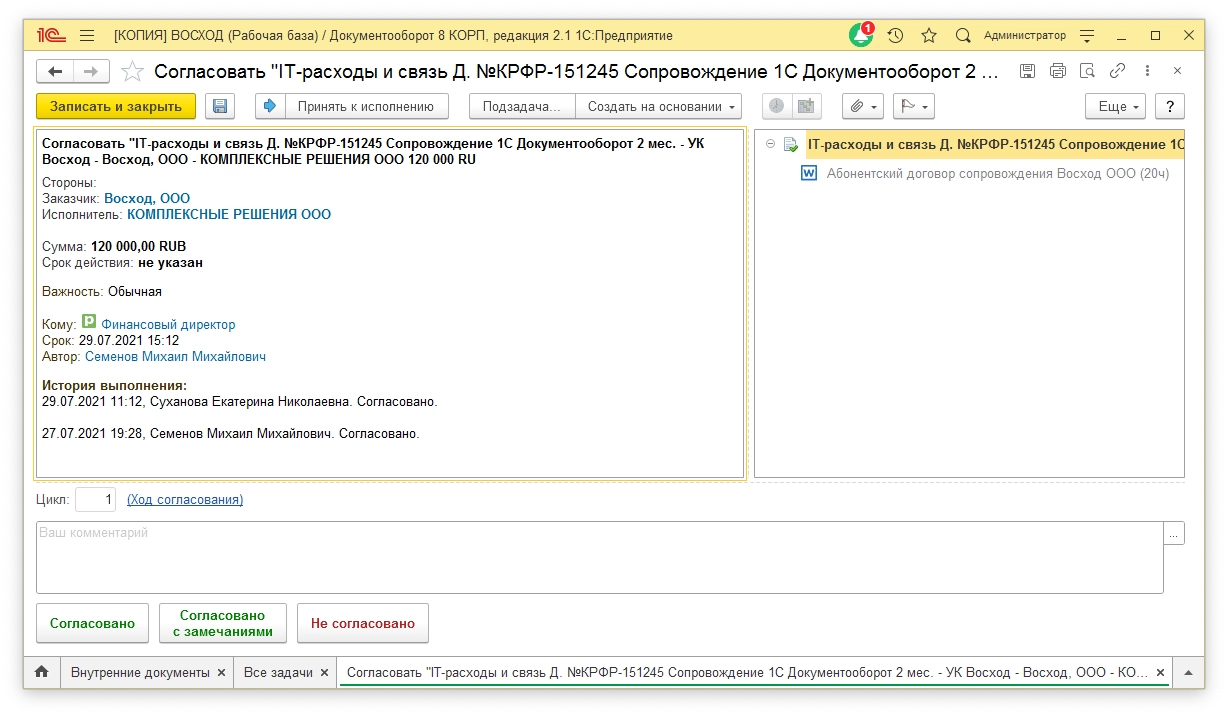The width and height of the screenshot is (1228, 716).
Task: Open the paperclip attachments dropdown
Action: point(864,106)
